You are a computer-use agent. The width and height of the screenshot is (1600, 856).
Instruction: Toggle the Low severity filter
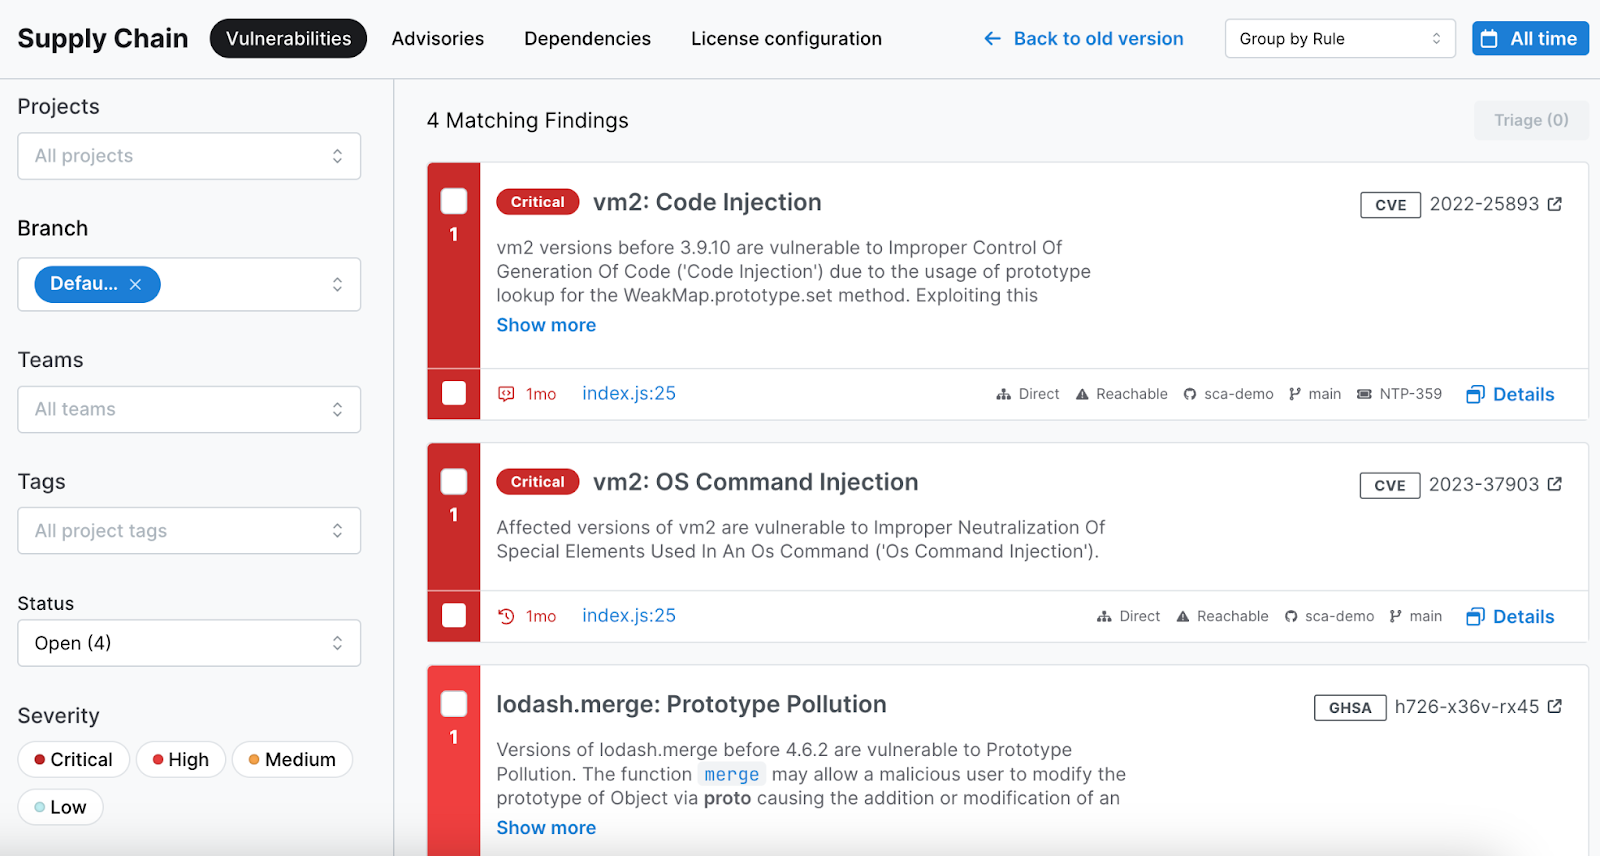point(60,807)
